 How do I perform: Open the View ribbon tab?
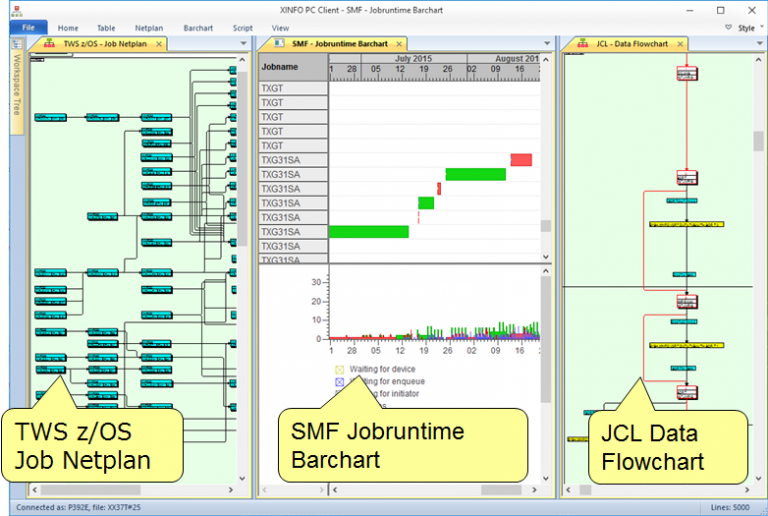(280, 28)
